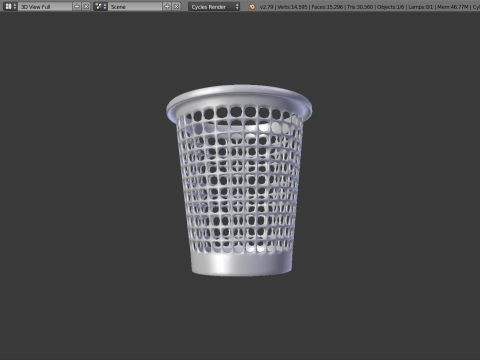
Task: Open the scene browse dropdown
Action: click(100, 6)
